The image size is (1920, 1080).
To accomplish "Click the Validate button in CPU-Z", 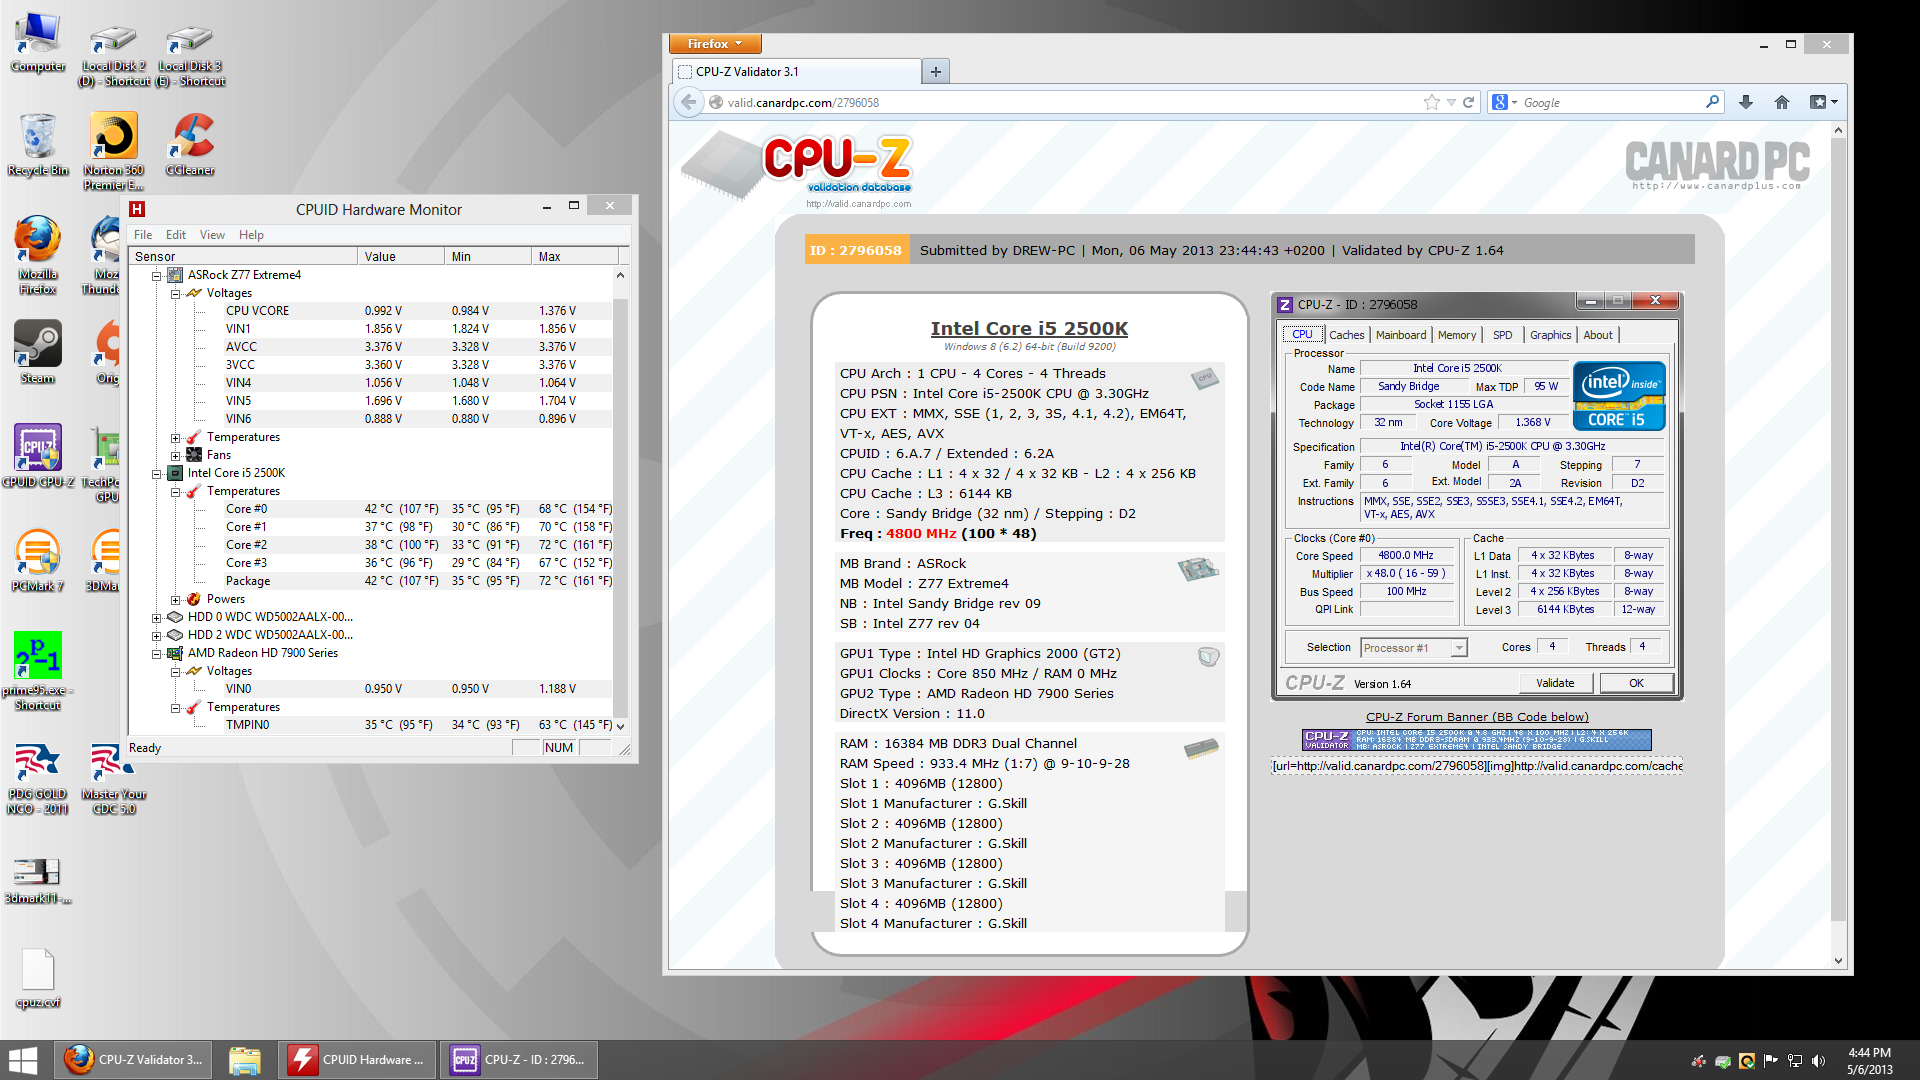I will coord(1555,683).
